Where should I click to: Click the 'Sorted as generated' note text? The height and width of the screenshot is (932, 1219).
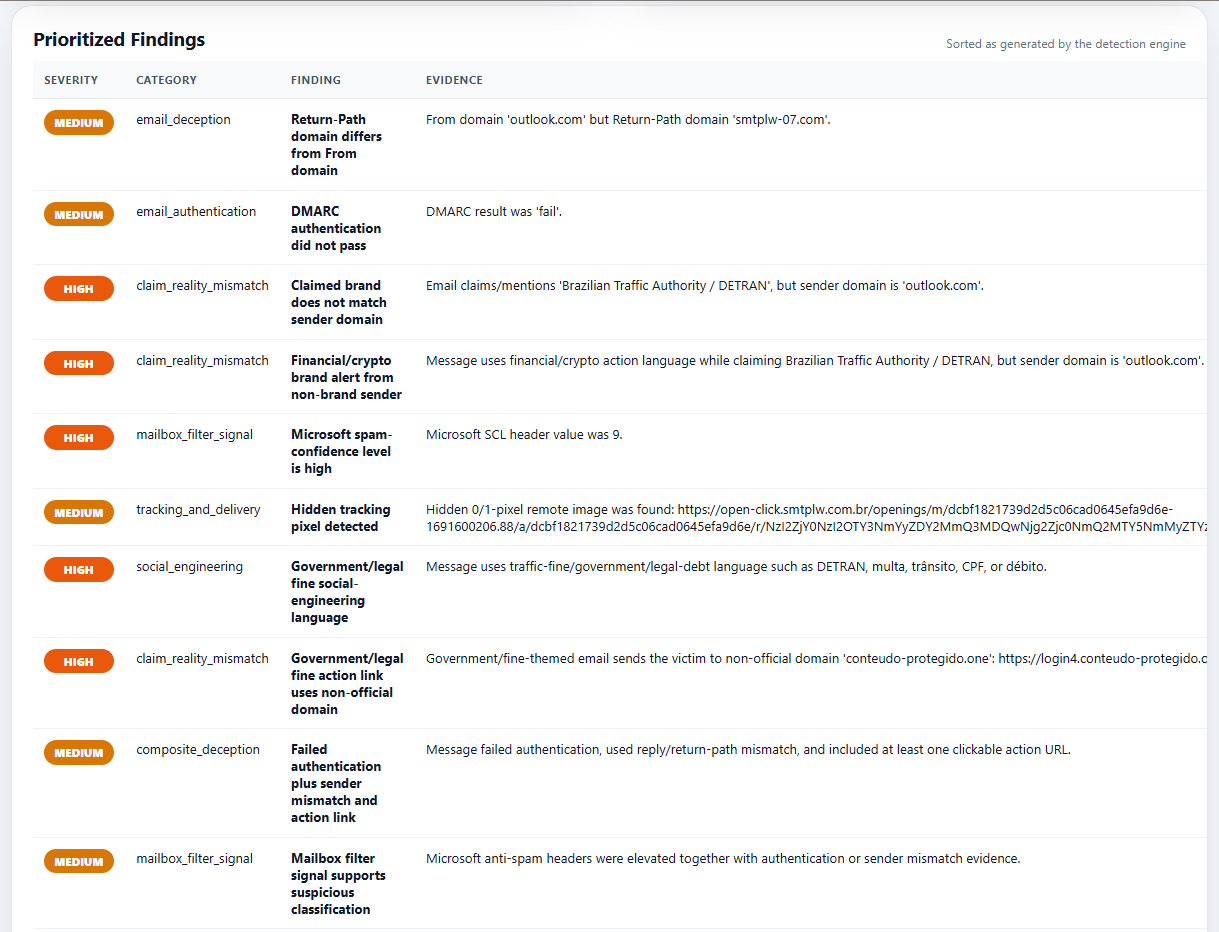1066,44
